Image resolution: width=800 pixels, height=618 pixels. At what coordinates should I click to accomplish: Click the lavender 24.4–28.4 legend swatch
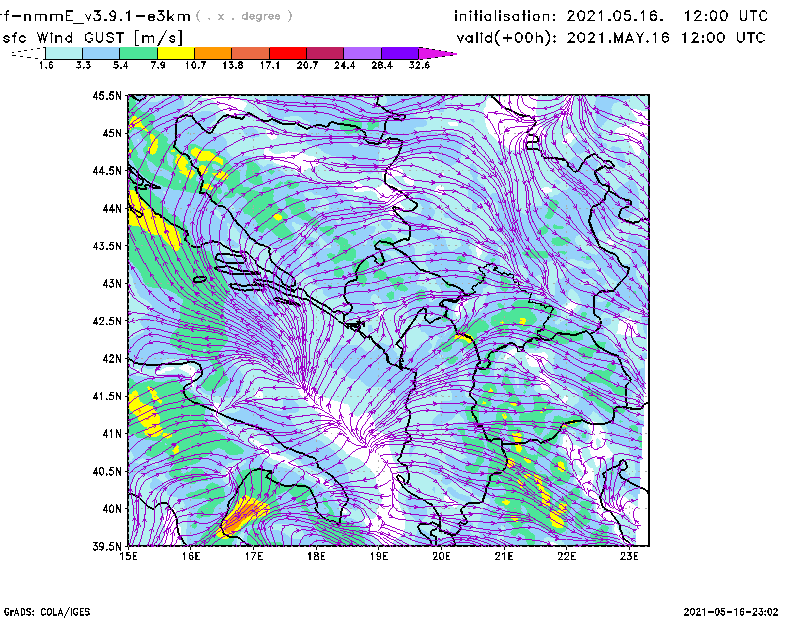362,53
